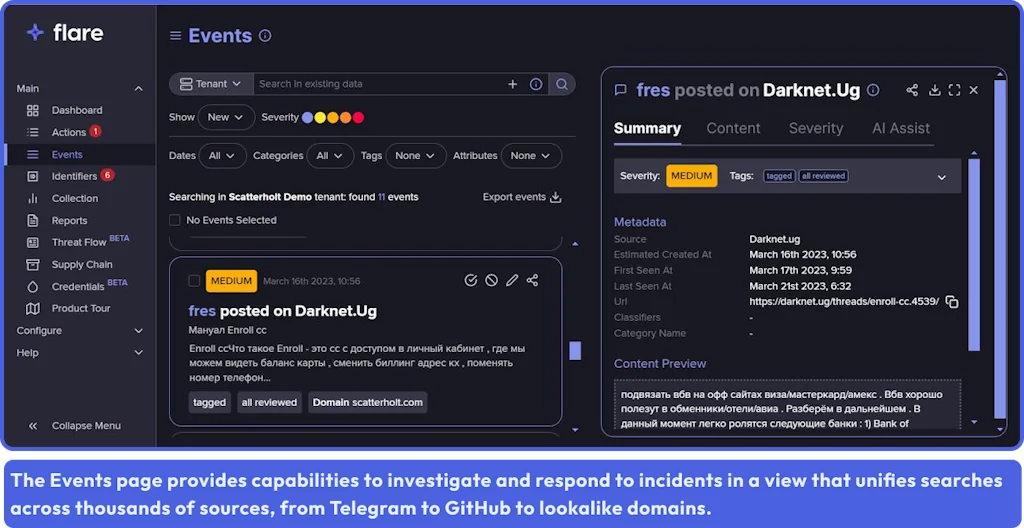Open Credentials beta in the sidebar
Image resolution: width=1024 pixels, height=528 pixels.
click(78, 286)
